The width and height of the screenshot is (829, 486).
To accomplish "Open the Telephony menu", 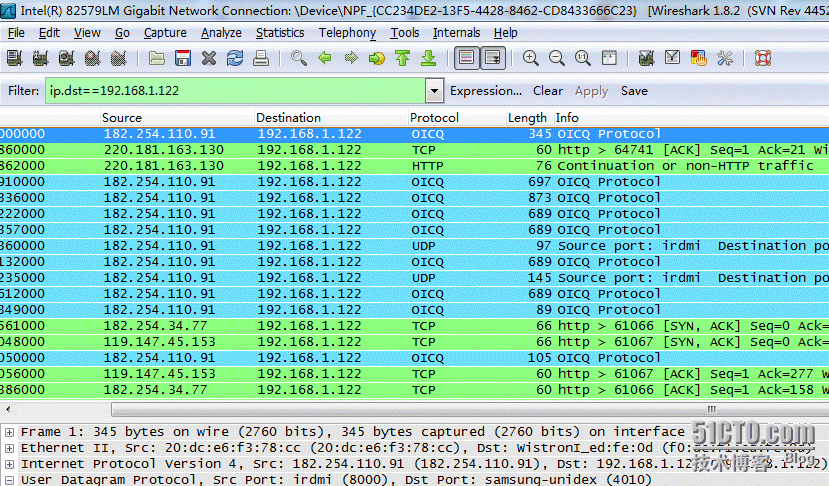I will tap(347, 33).
